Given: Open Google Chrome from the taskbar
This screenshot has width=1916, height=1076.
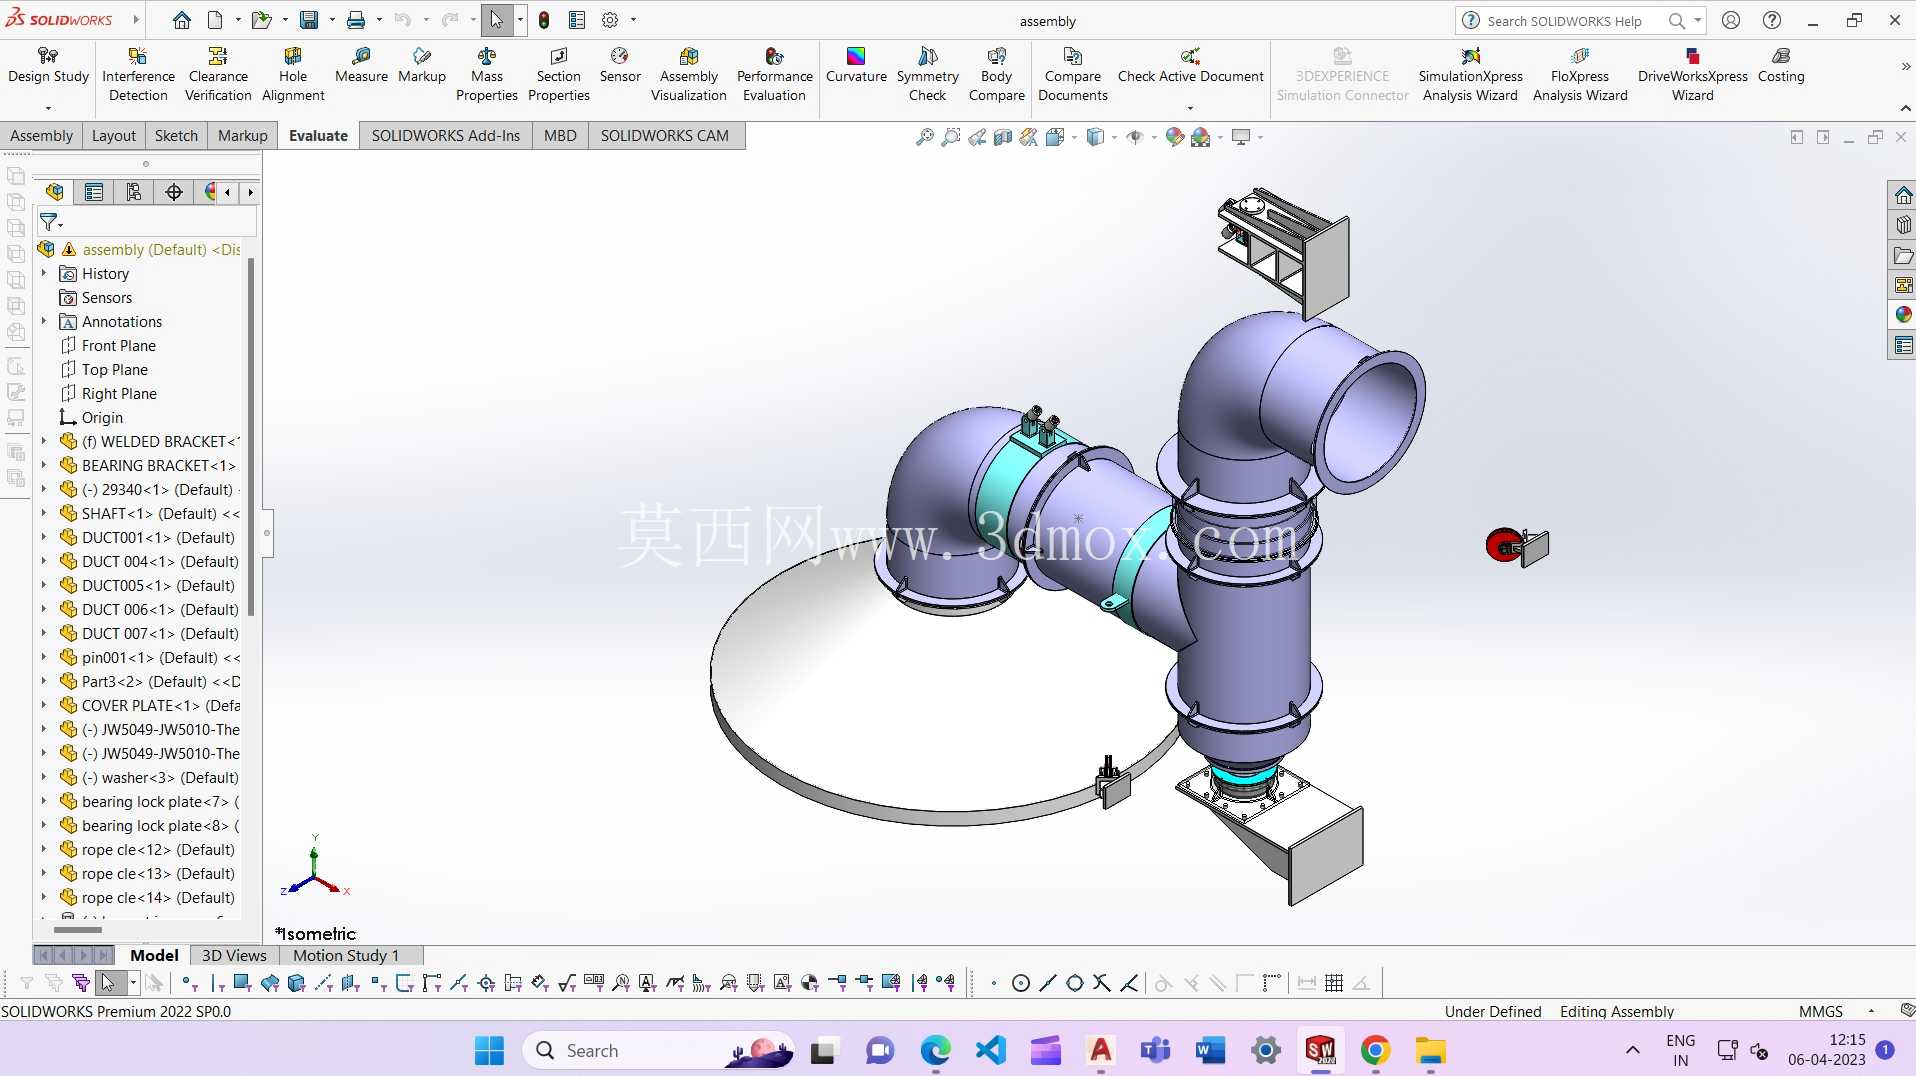Looking at the screenshot, I should [1375, 1050].
